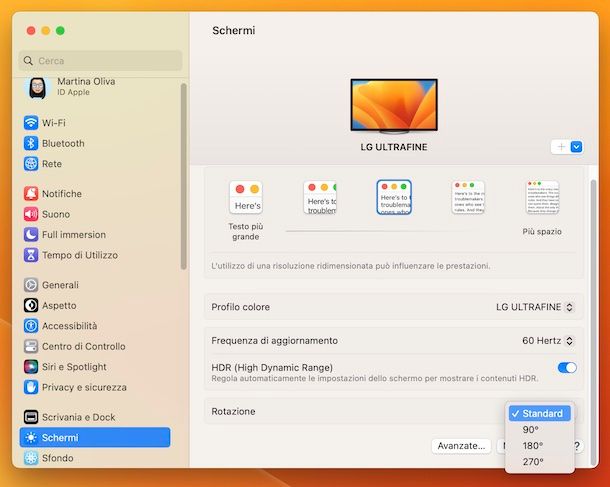Open the Sfondo snowflake icon
610x487 pixels.
[31, 458]
